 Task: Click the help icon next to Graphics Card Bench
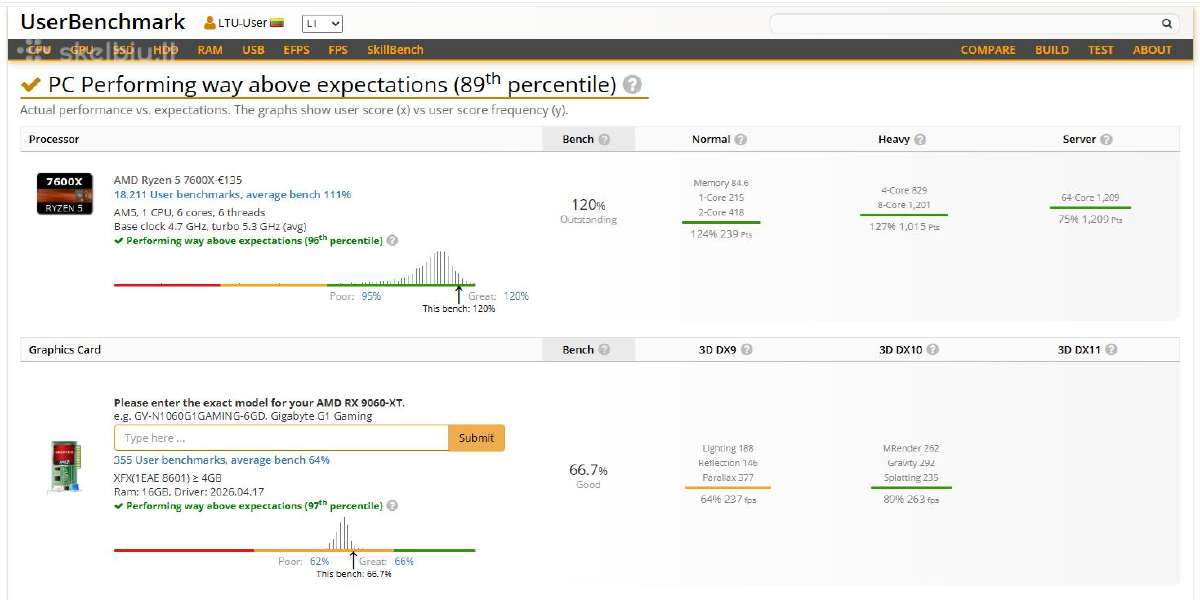pos(604,350)
